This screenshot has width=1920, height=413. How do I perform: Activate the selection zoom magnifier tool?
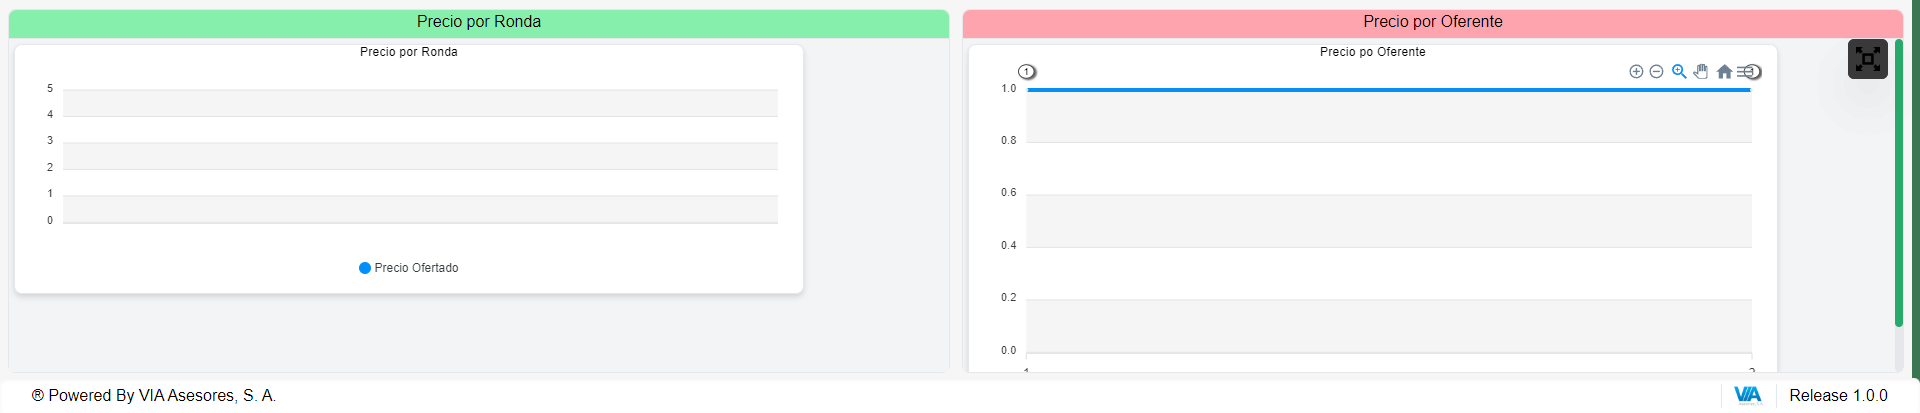click(x=1679, y=72)
